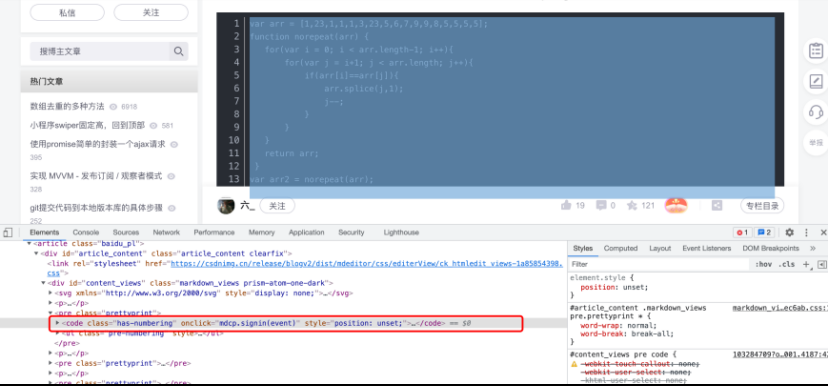Click the Filter styles input field

click(659, 264)
